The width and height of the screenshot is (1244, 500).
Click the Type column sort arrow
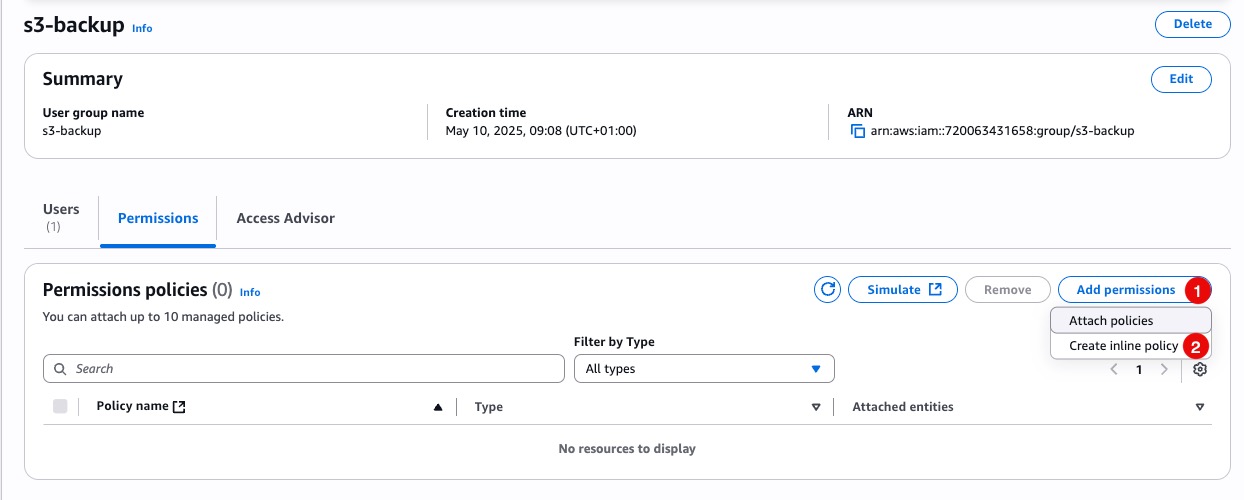pyautogui.click(x=816, y=407)
